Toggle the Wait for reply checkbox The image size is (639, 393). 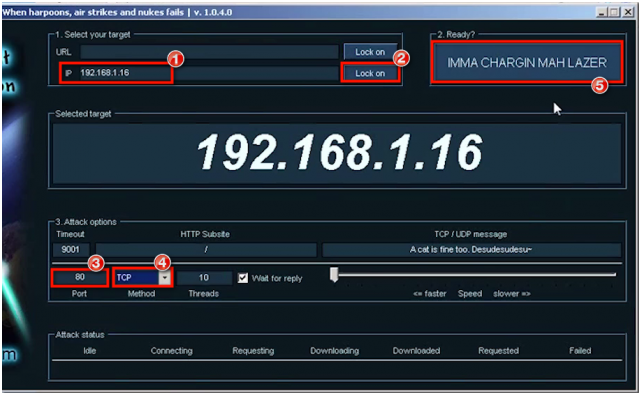pyautogui.click(x=243, y=278)
